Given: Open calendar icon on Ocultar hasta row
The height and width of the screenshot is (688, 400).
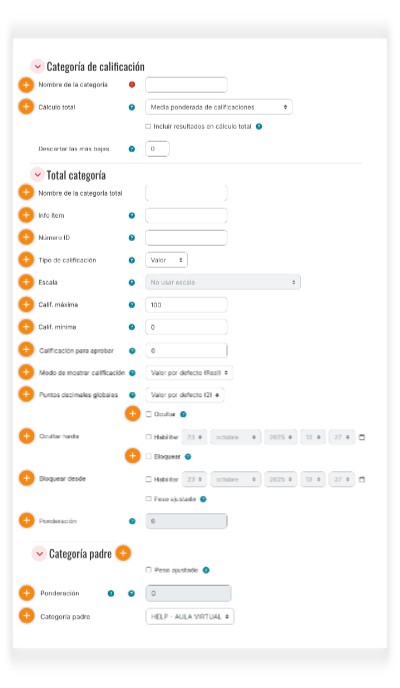Looking at the screenshot, I should 362,437.
